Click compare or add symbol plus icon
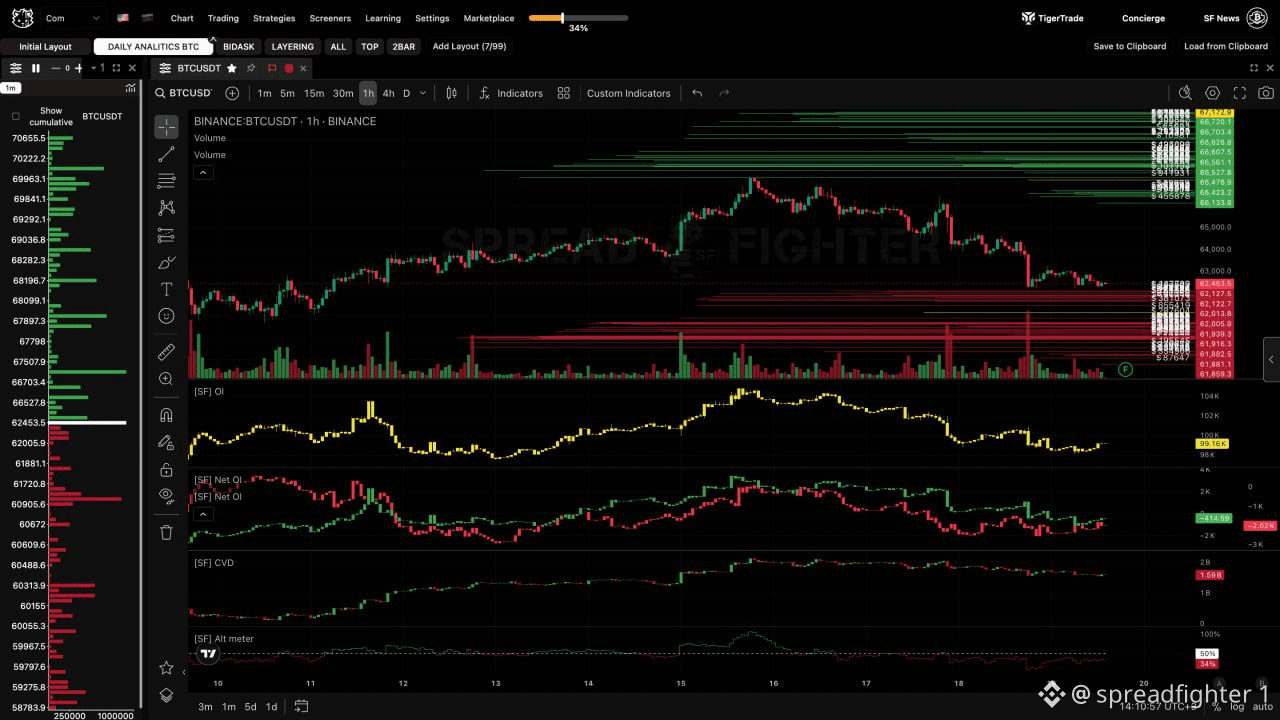Viewport: 1280px width, 720px height. [x=232, y=93]
